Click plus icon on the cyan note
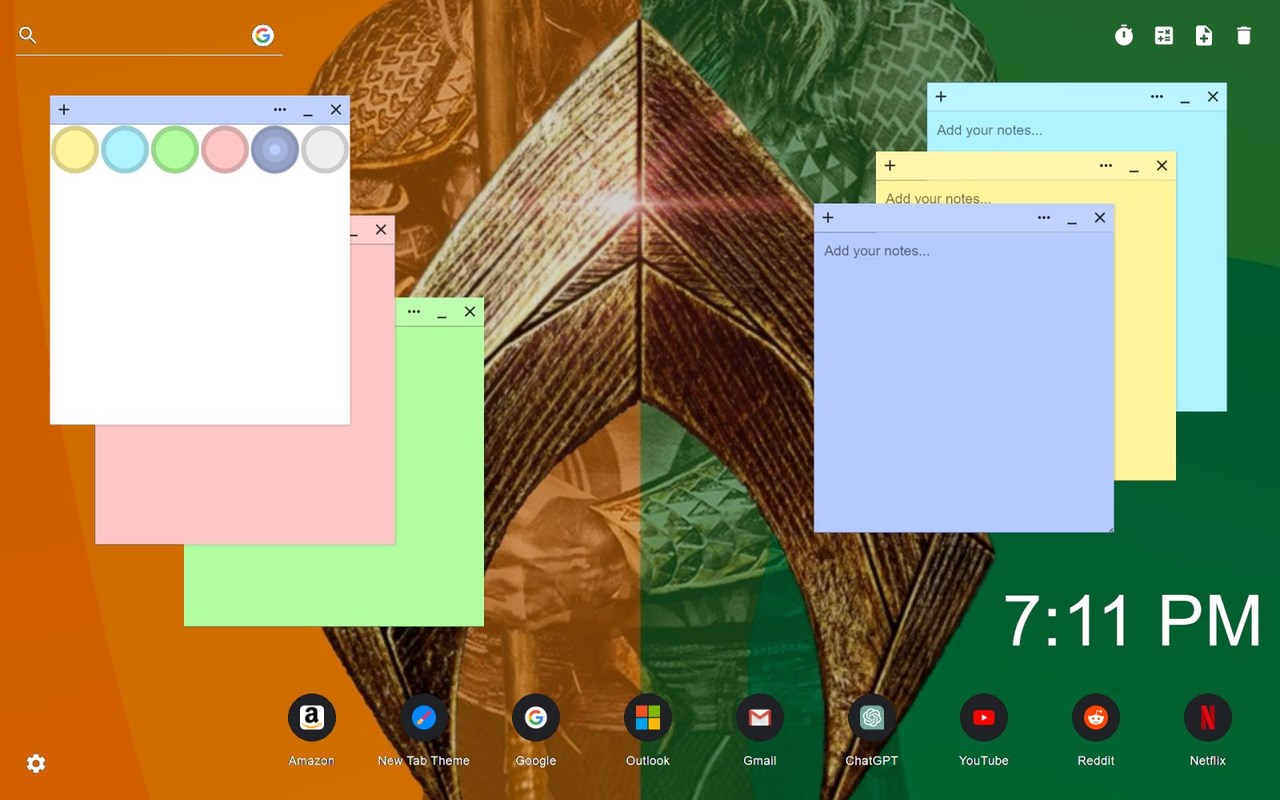This screenshot has width=1280, height=800. [941, 97]
